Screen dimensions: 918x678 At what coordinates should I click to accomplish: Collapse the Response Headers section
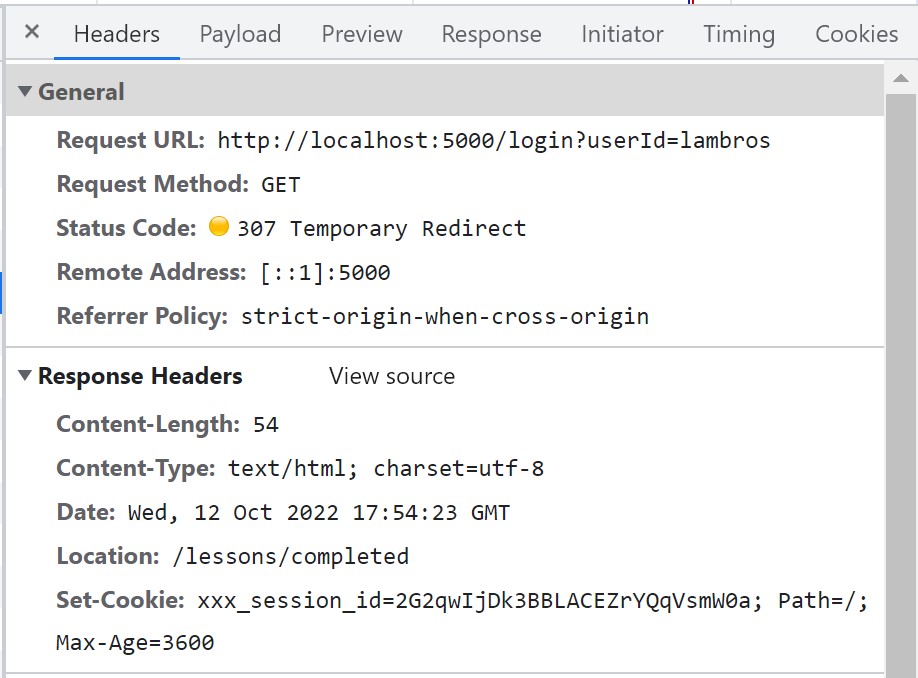point(139,376)
